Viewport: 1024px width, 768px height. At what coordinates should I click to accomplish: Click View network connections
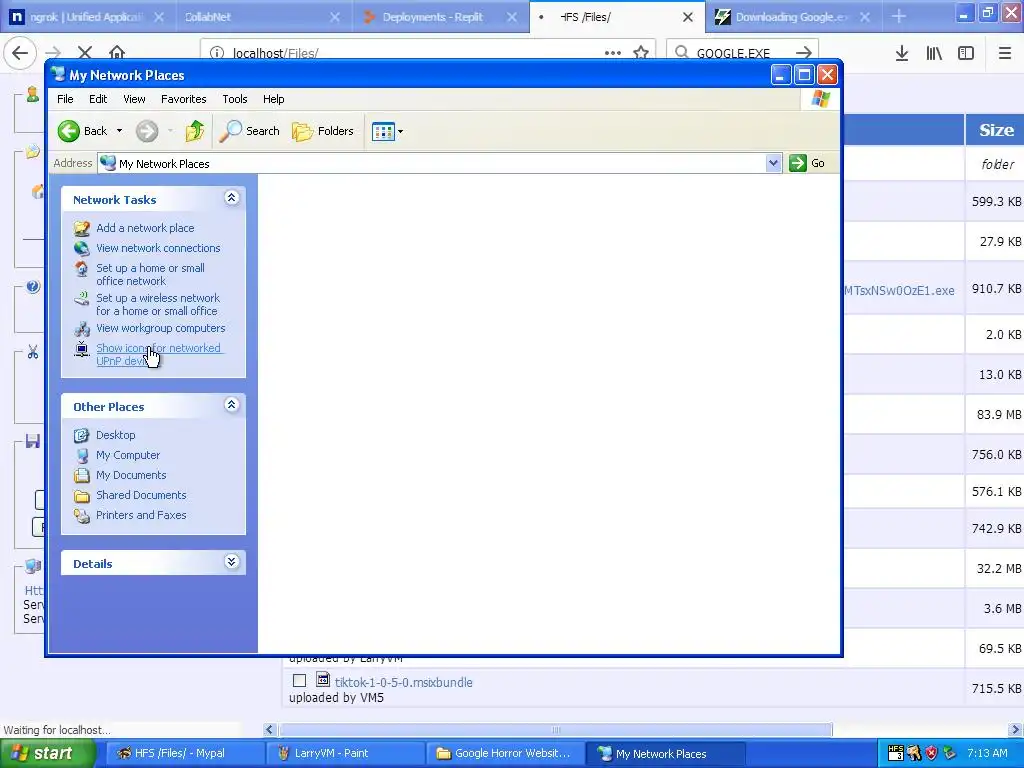click(158, 248)
